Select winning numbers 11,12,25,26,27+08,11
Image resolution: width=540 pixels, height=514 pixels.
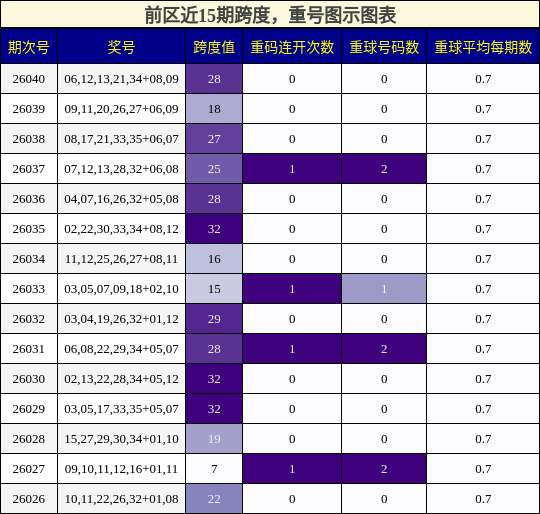122,259
